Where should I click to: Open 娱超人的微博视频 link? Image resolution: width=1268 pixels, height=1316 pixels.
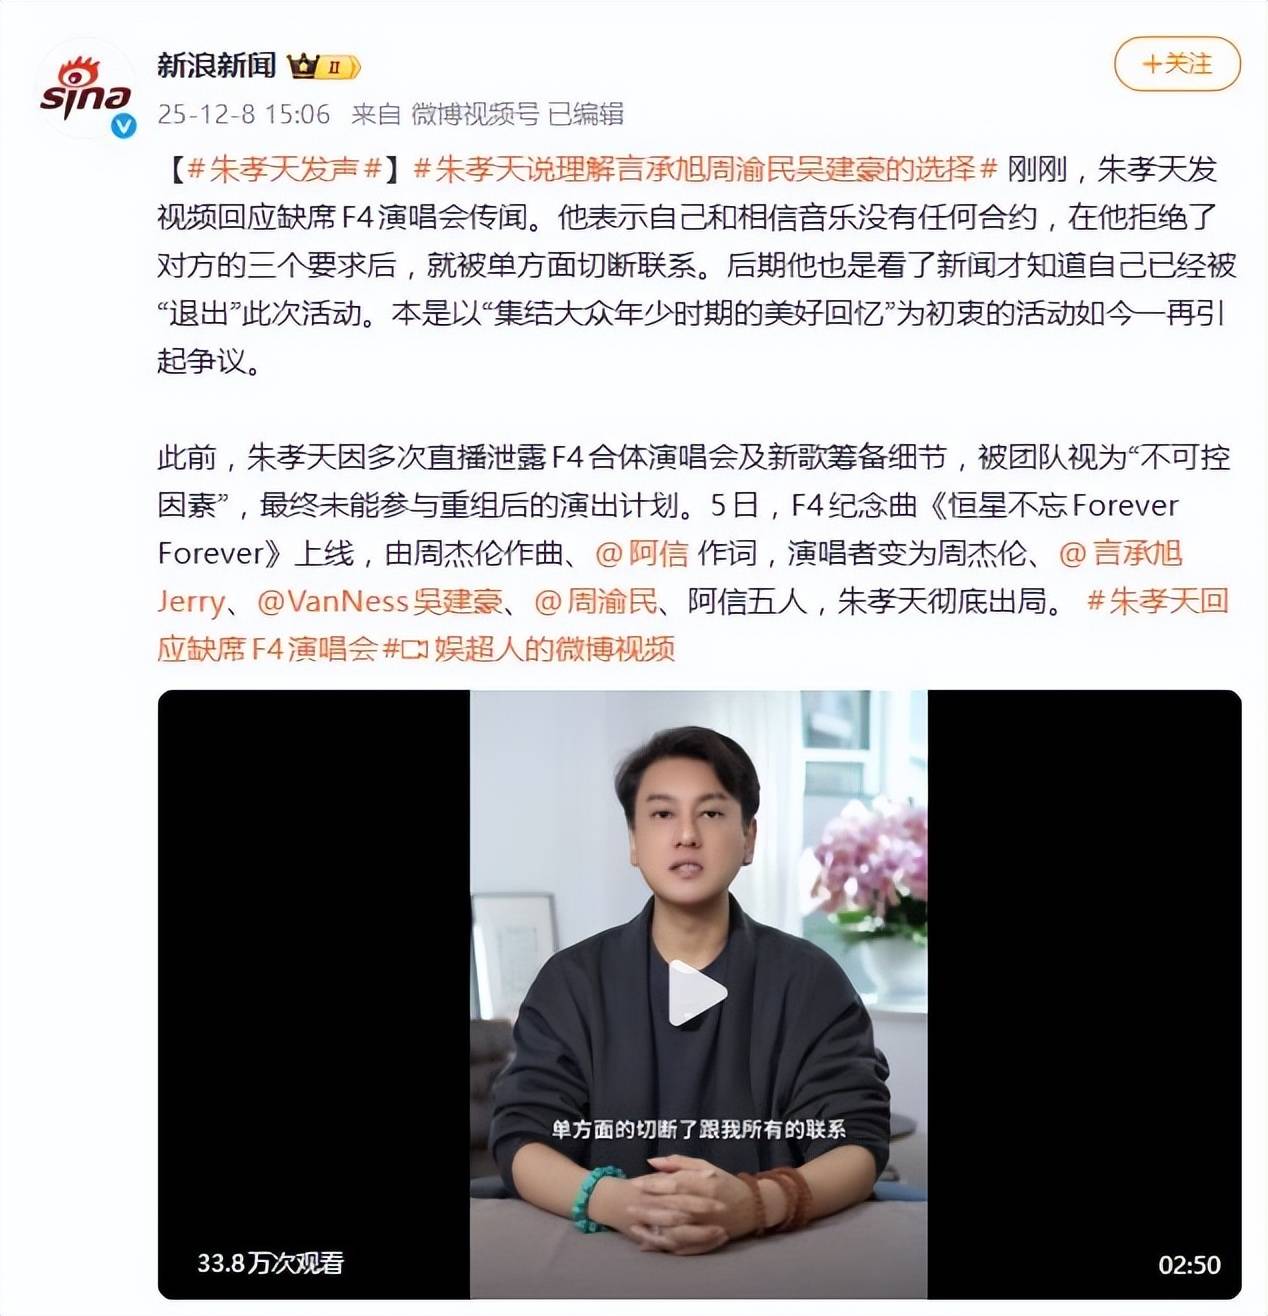tap(554, 649)
